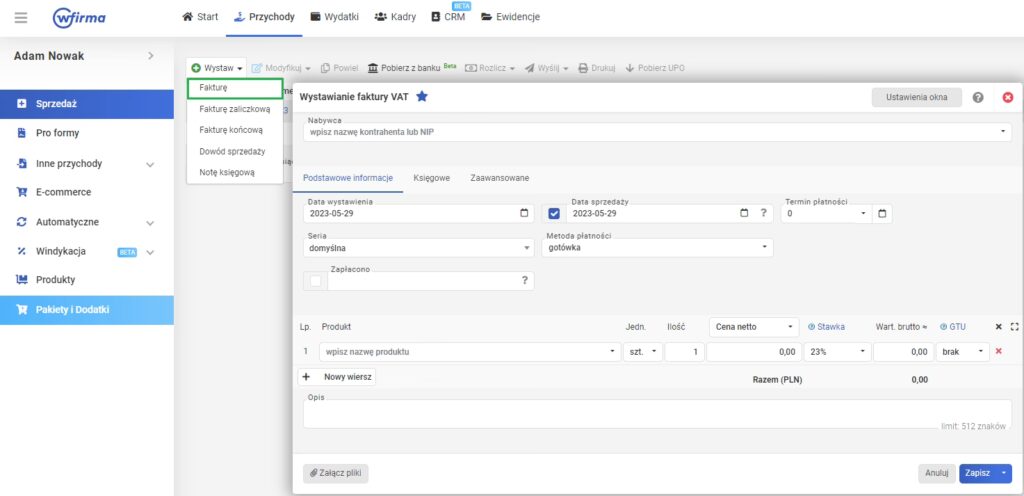Viewport: 1024px width, 496px height.
Task: Tick the Zapłacono checkbox
Action: coord(316,281)
